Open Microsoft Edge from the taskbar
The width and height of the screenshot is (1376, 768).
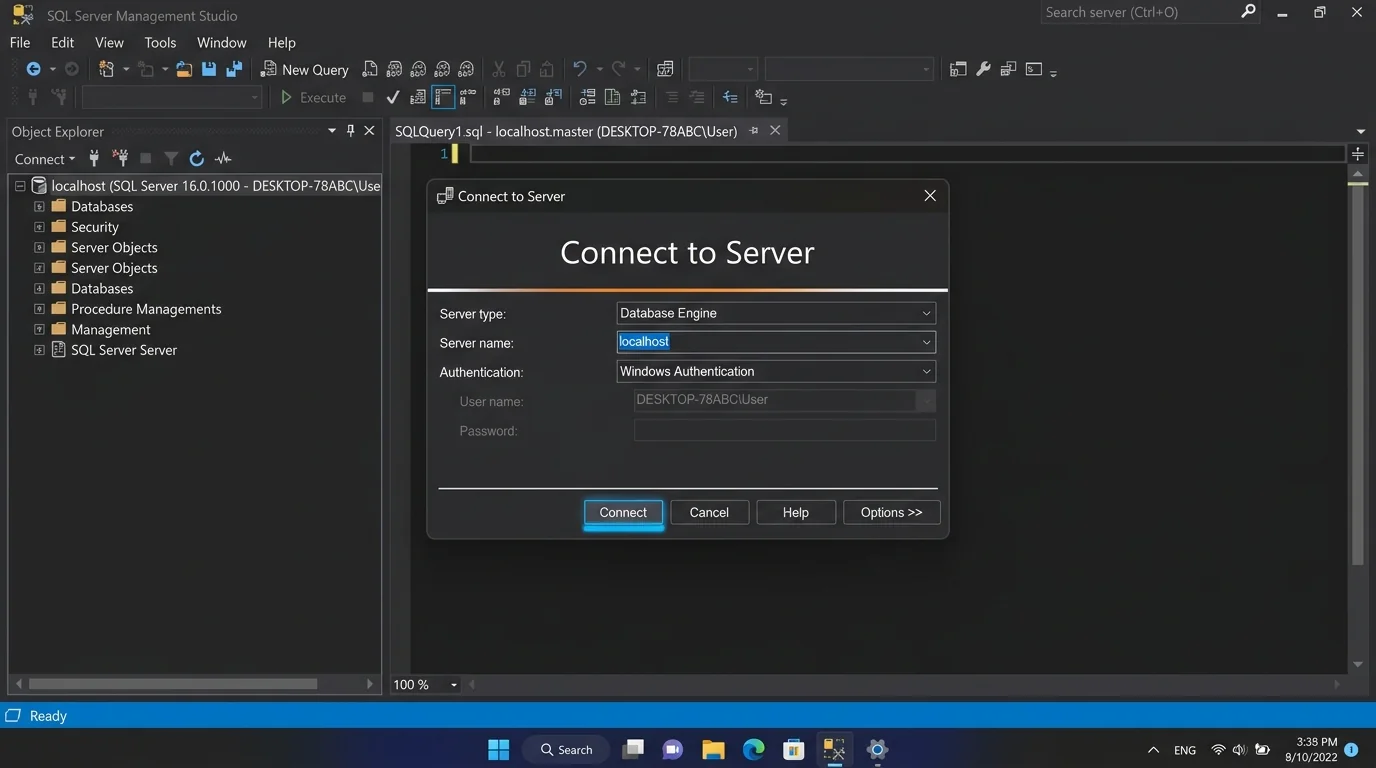753,749
